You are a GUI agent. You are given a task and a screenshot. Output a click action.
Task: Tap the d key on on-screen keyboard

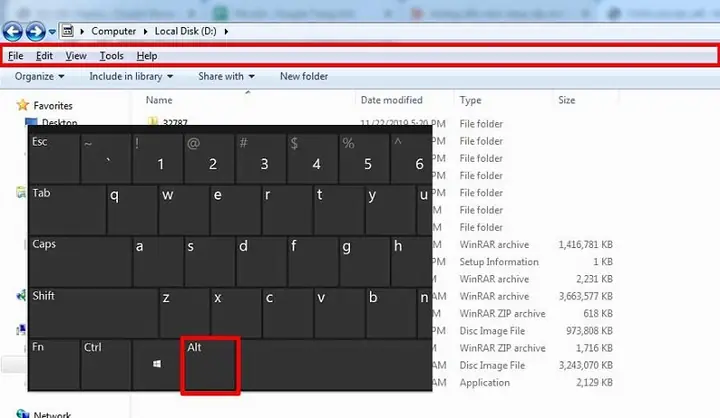pyautogui.click(x=262, y=261)
